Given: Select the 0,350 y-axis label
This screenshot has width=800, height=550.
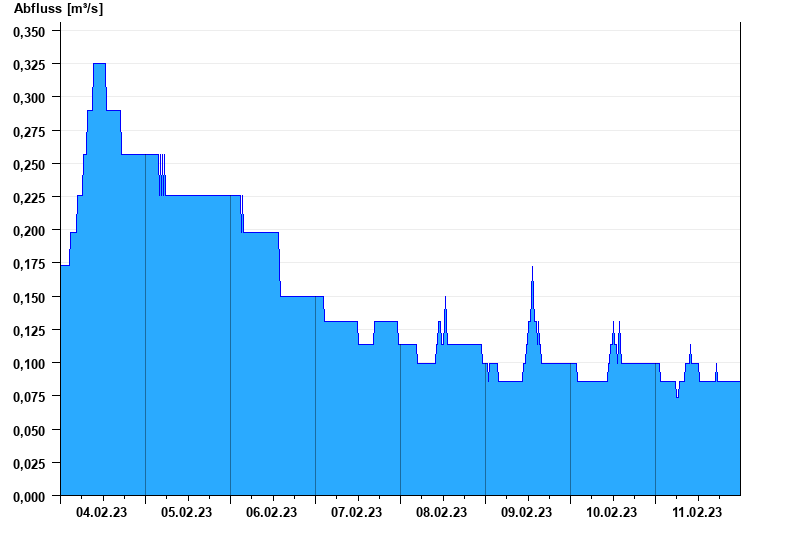Looking at the screenshot, I should pos(29,32).
